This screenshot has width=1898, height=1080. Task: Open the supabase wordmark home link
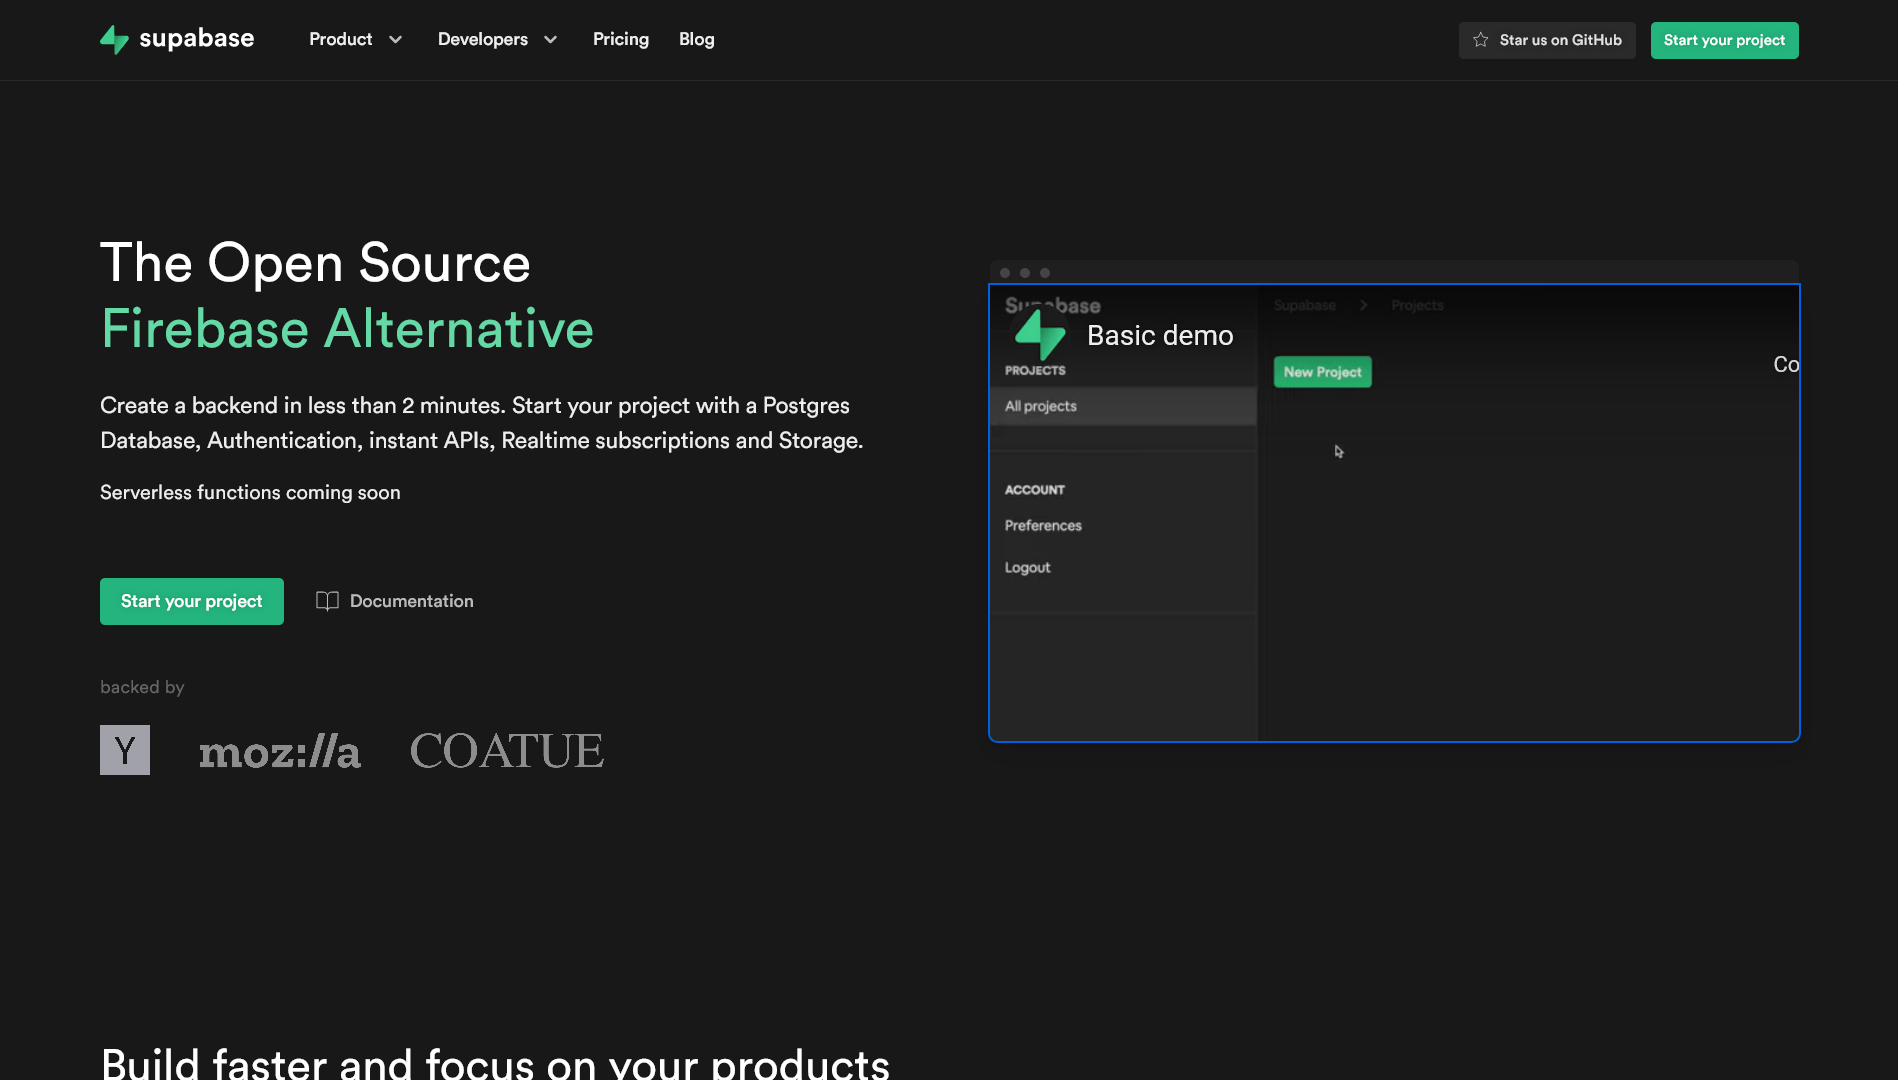click(x=196, y=39)
